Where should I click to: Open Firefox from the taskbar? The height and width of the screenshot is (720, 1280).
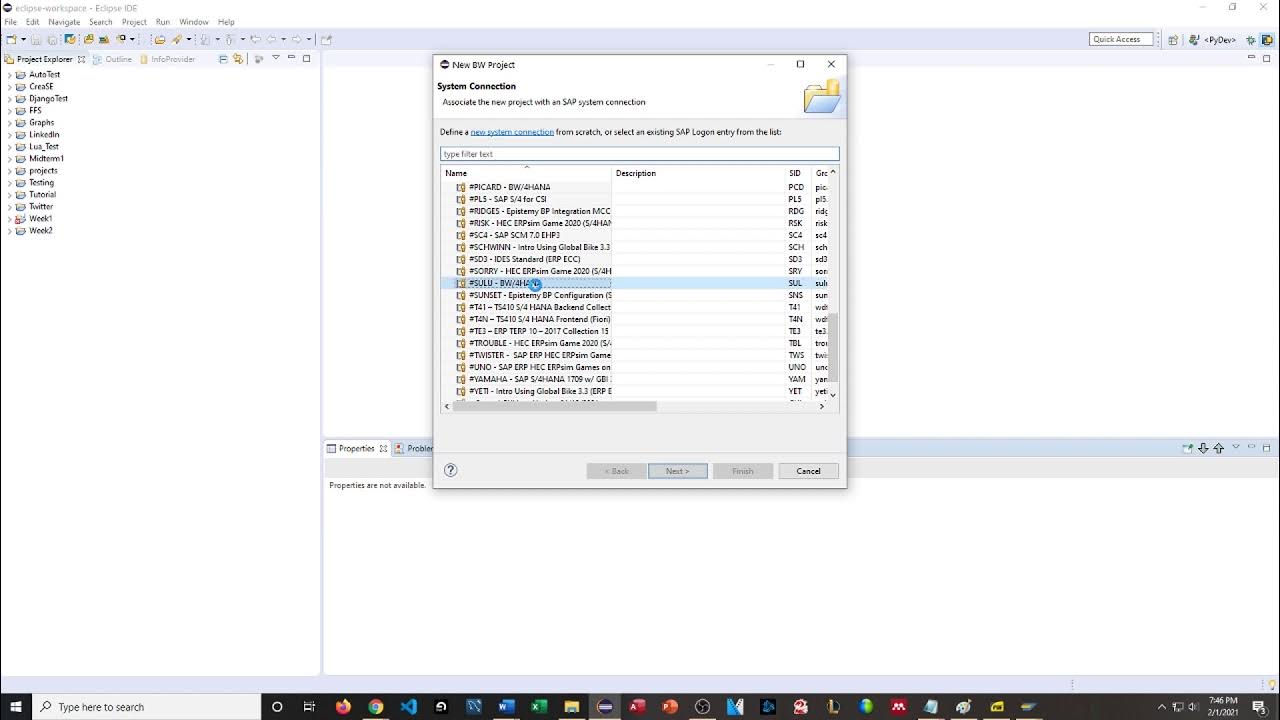point(343,706)
